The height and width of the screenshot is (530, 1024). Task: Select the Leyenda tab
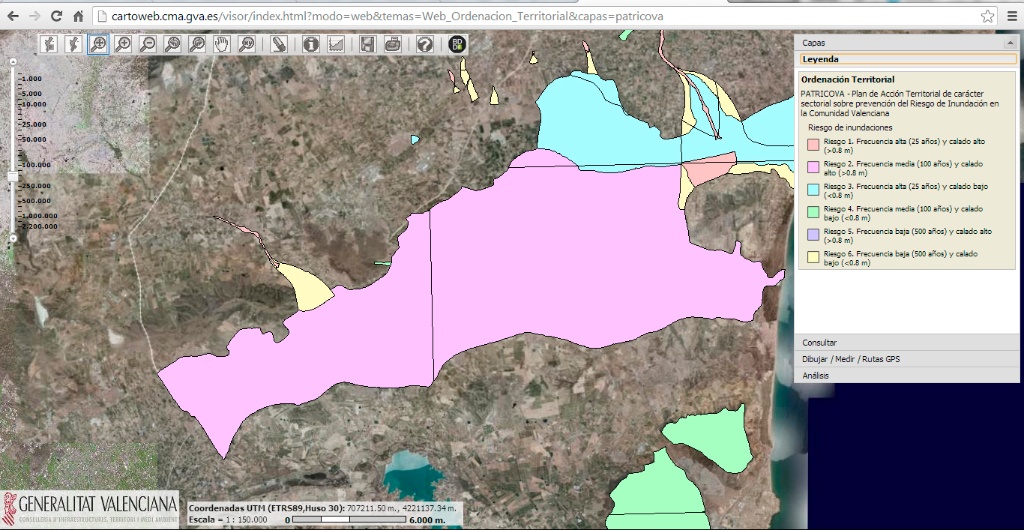click(x=820, y=59)
